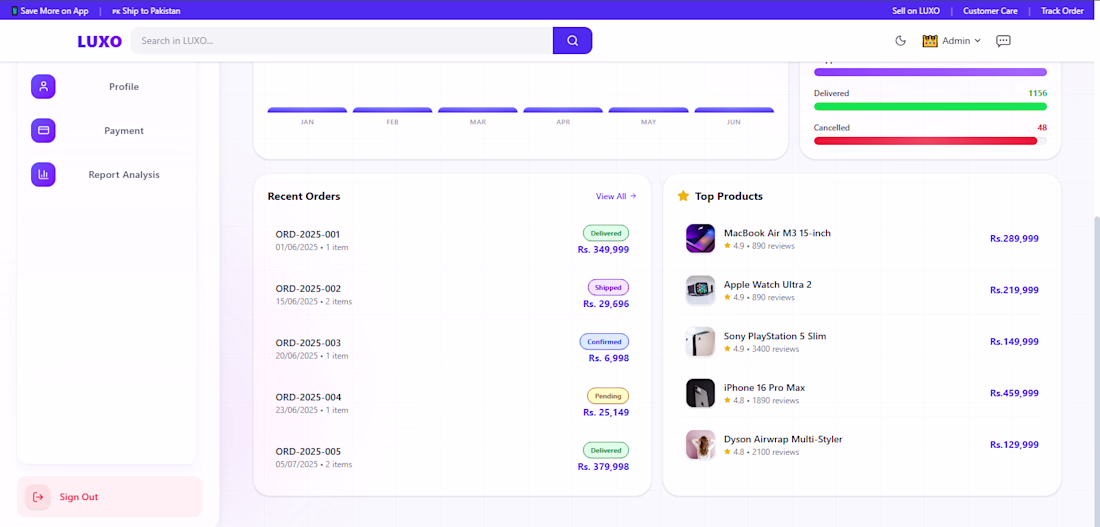Select order ORD-2025-005
This screenshot has height=527, width=1100.
452,458
